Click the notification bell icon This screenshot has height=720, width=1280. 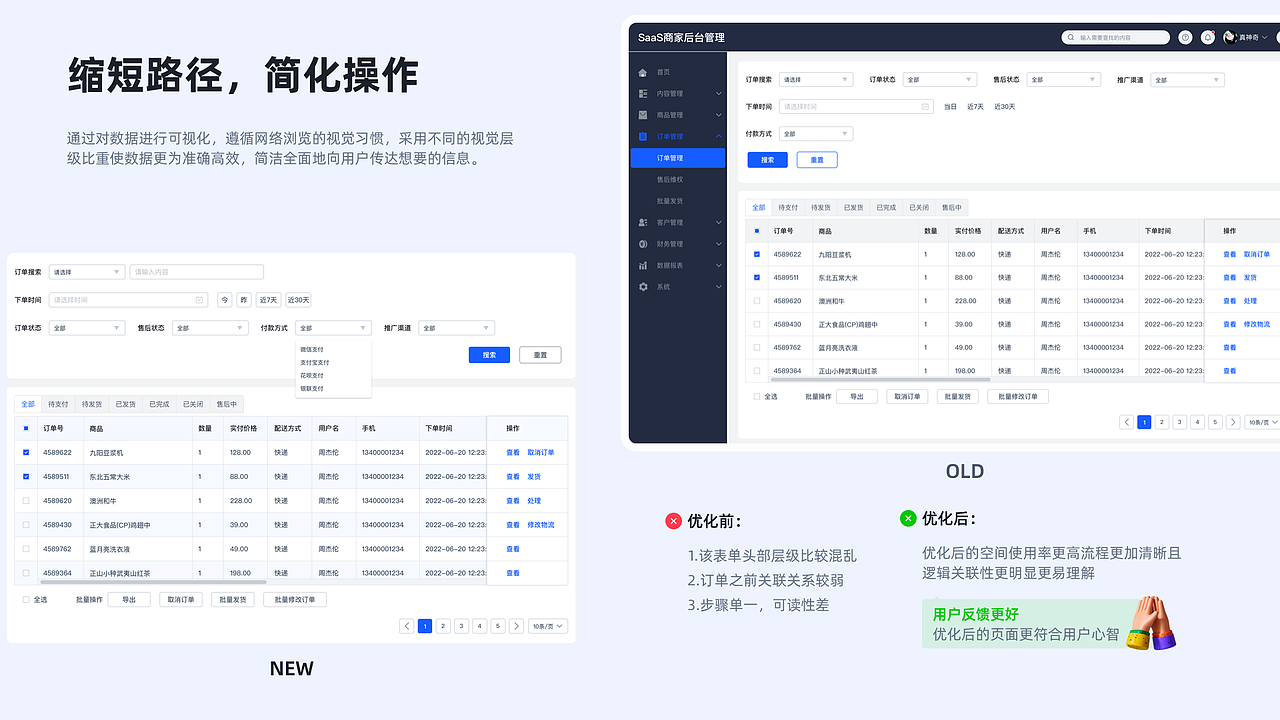coord(1208,37)
